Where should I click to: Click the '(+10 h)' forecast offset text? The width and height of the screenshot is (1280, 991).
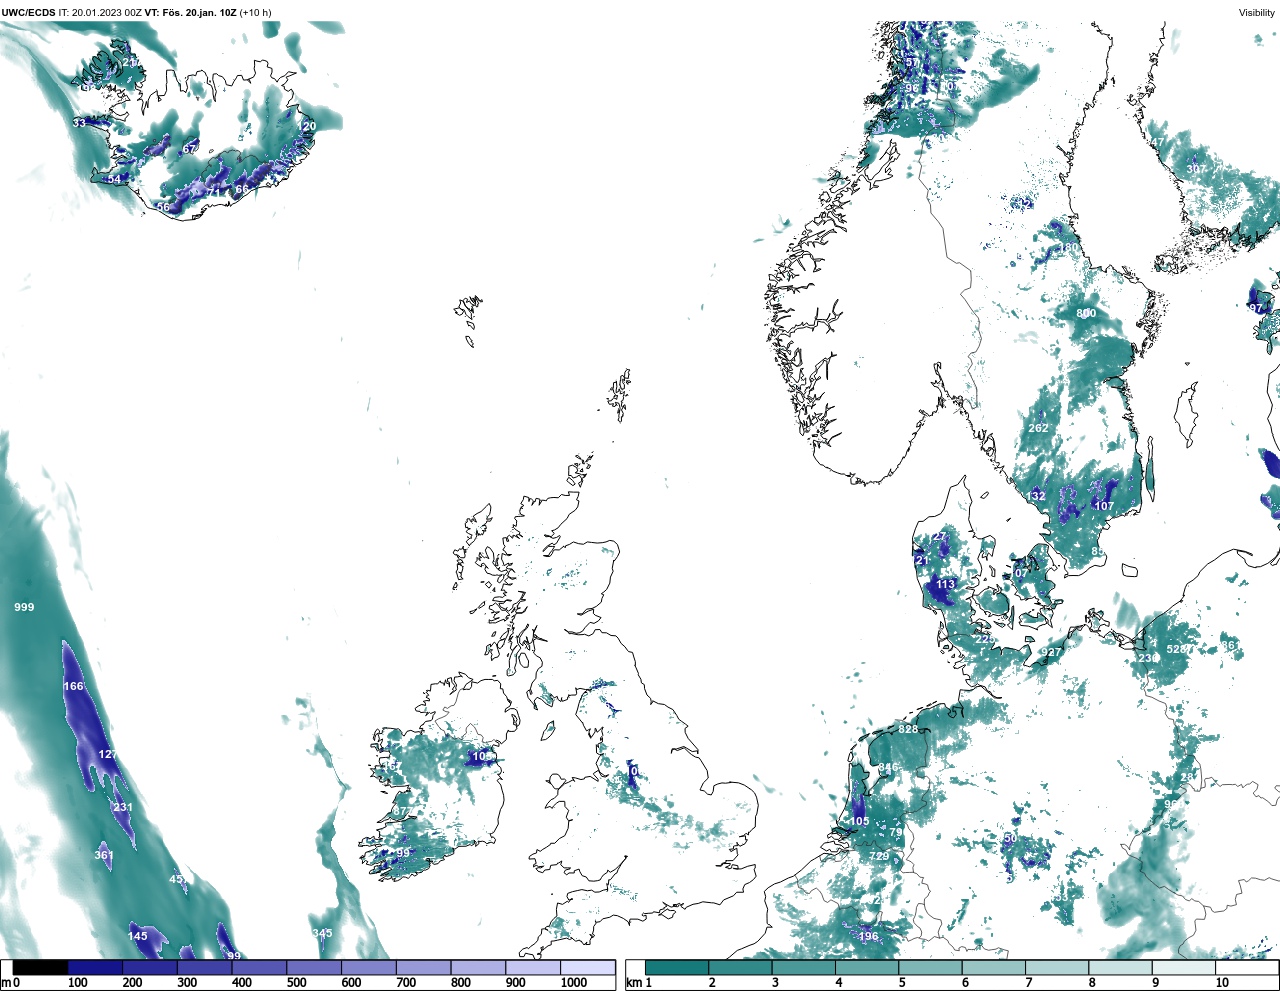click(x=255, y=13)
